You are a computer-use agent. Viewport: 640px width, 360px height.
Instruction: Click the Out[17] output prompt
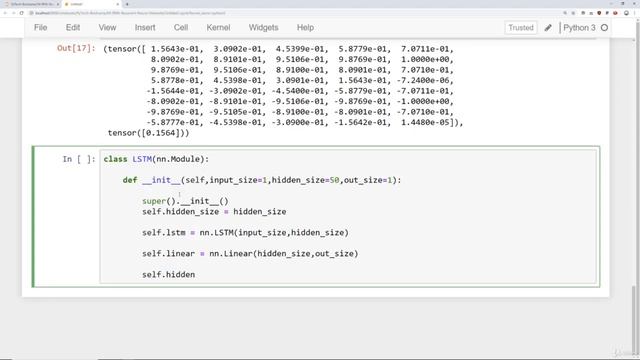[76, 49]
